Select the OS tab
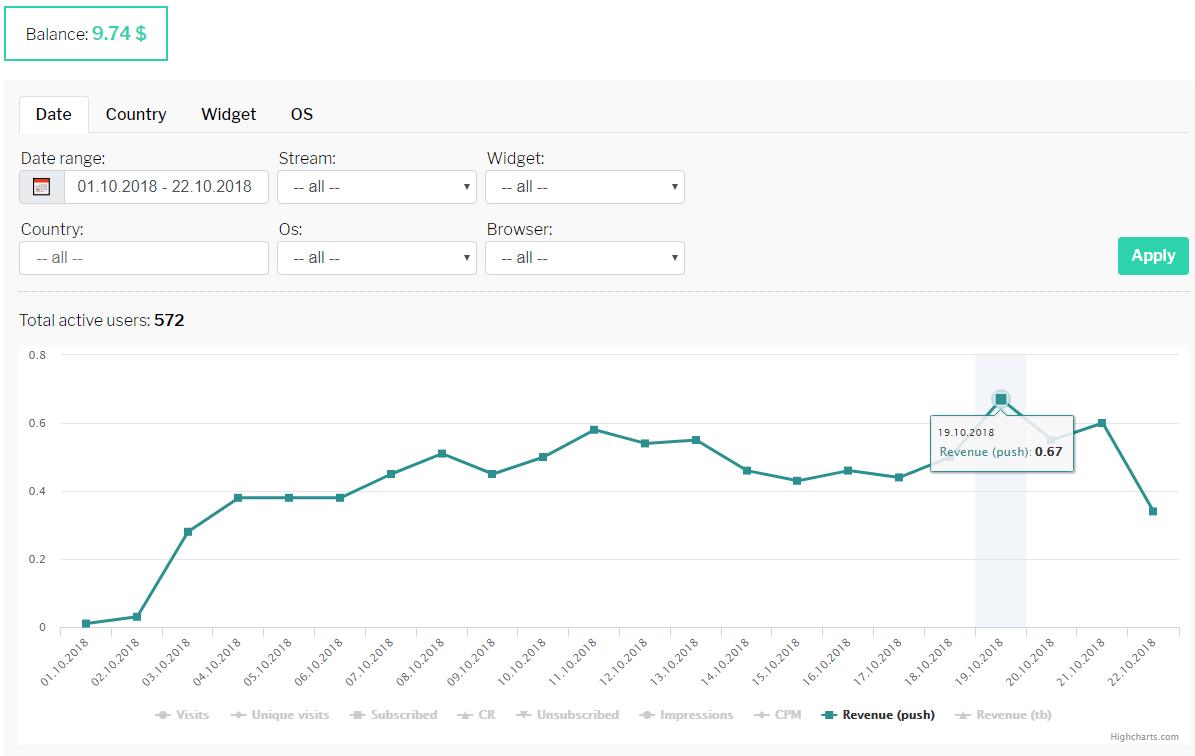Screen dimensions: 1195x756 pos(302,114)
